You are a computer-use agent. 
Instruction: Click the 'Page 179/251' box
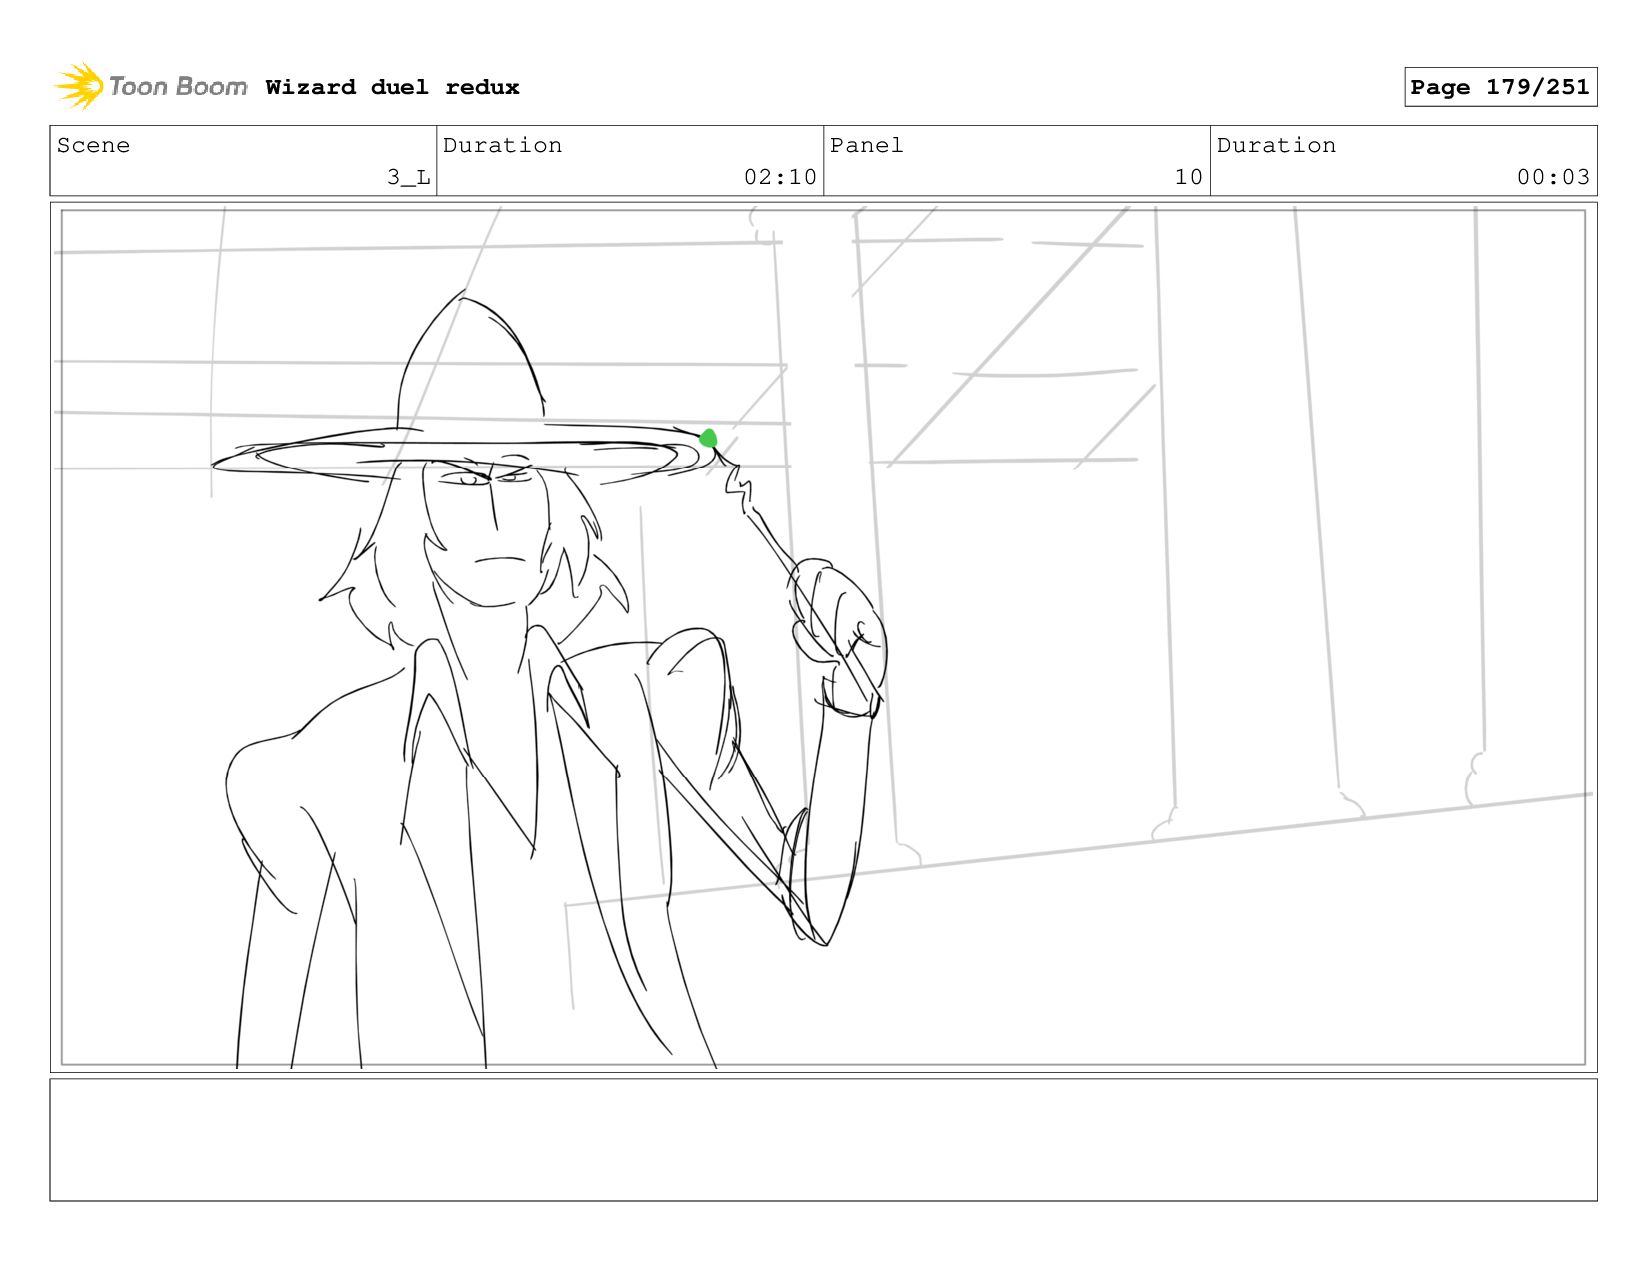[1500, 87]
